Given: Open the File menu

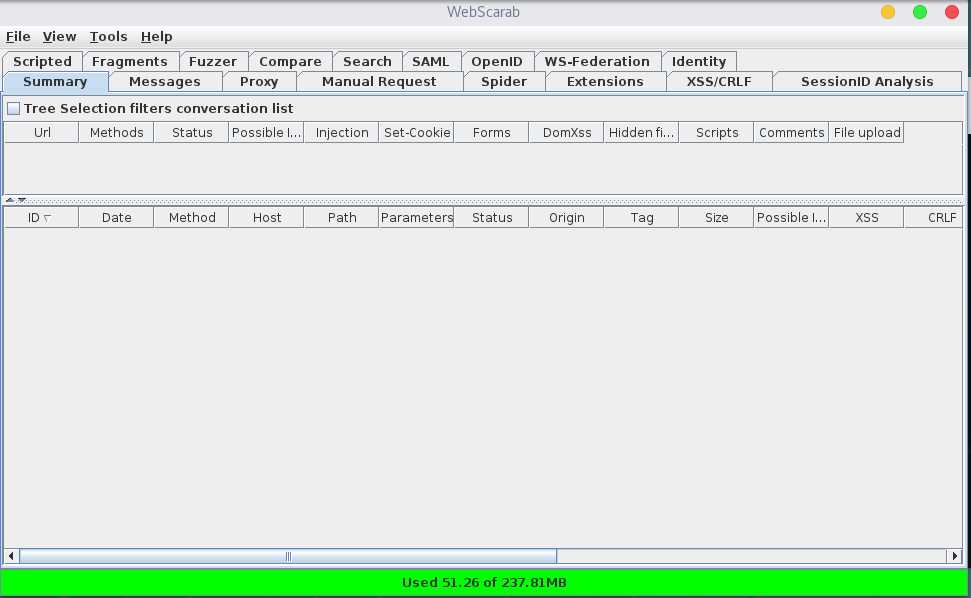Looking at the screenshot, I should pyautogui.click(x=18, y=37).
